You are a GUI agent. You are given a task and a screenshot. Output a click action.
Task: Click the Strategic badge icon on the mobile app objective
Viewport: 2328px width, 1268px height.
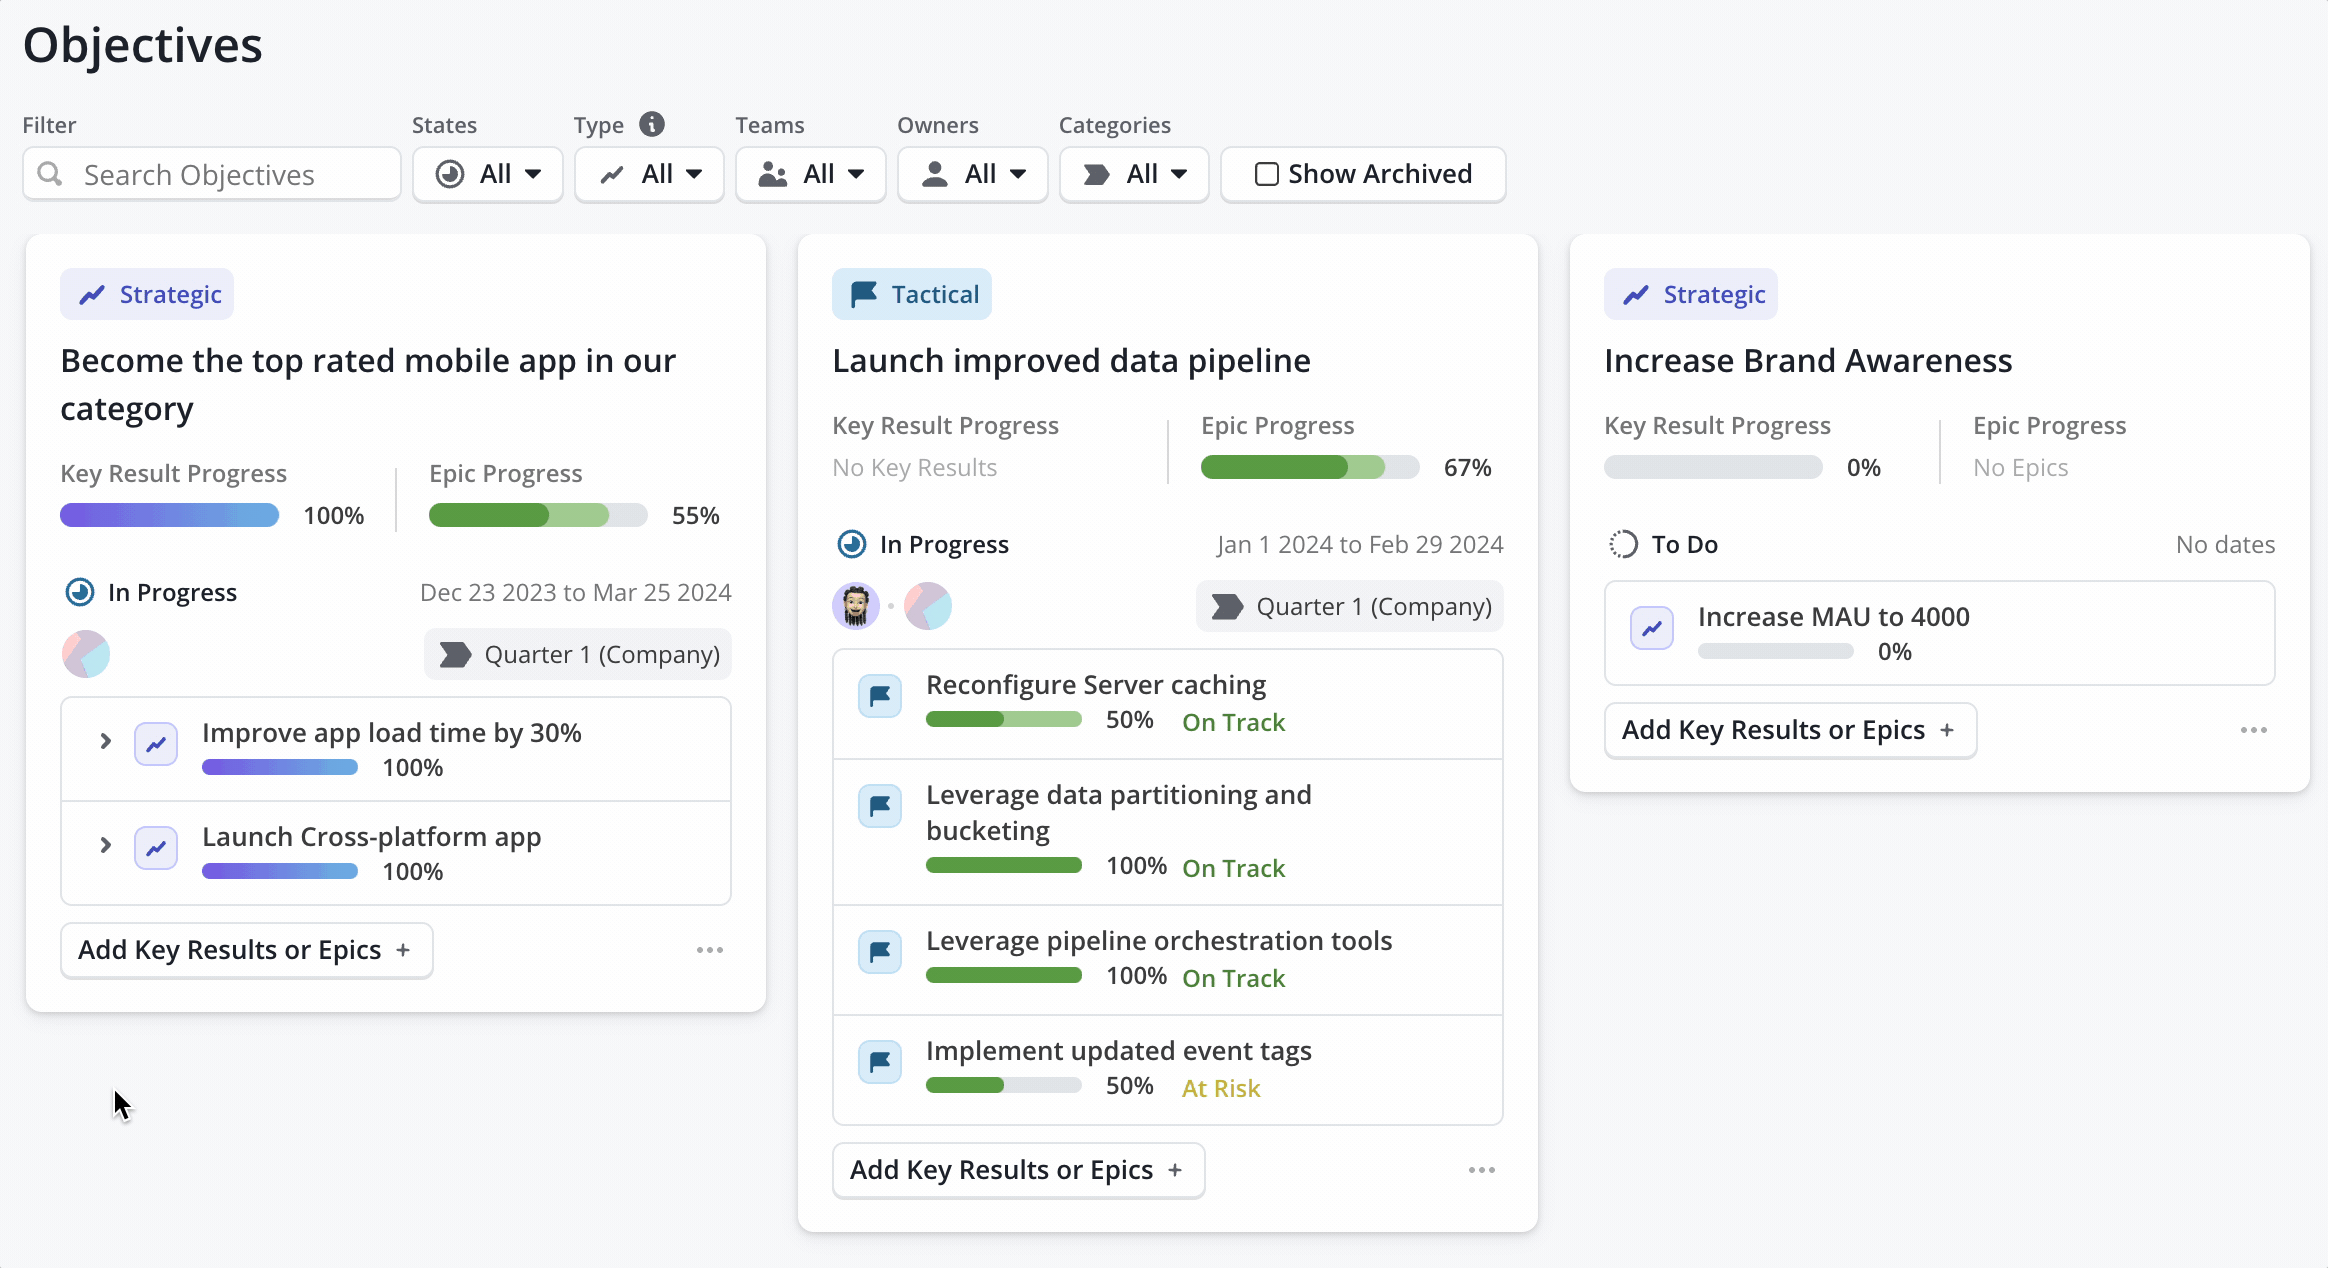[91, 294]
